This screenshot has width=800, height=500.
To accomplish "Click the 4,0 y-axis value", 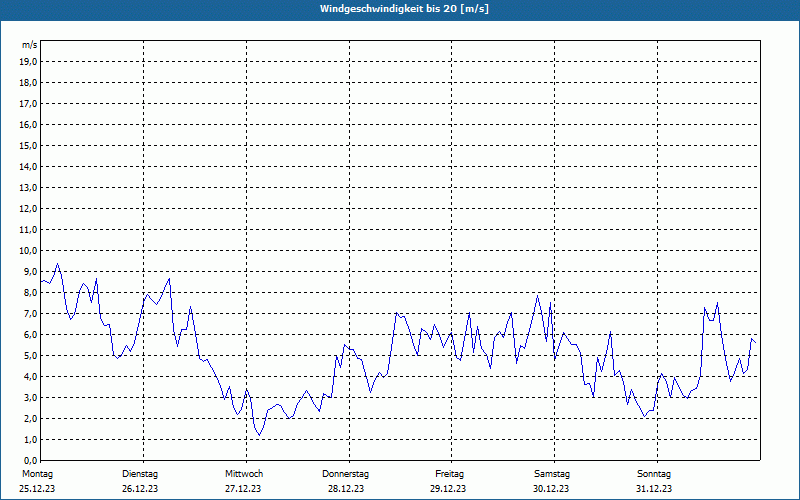I will [30, 377].
